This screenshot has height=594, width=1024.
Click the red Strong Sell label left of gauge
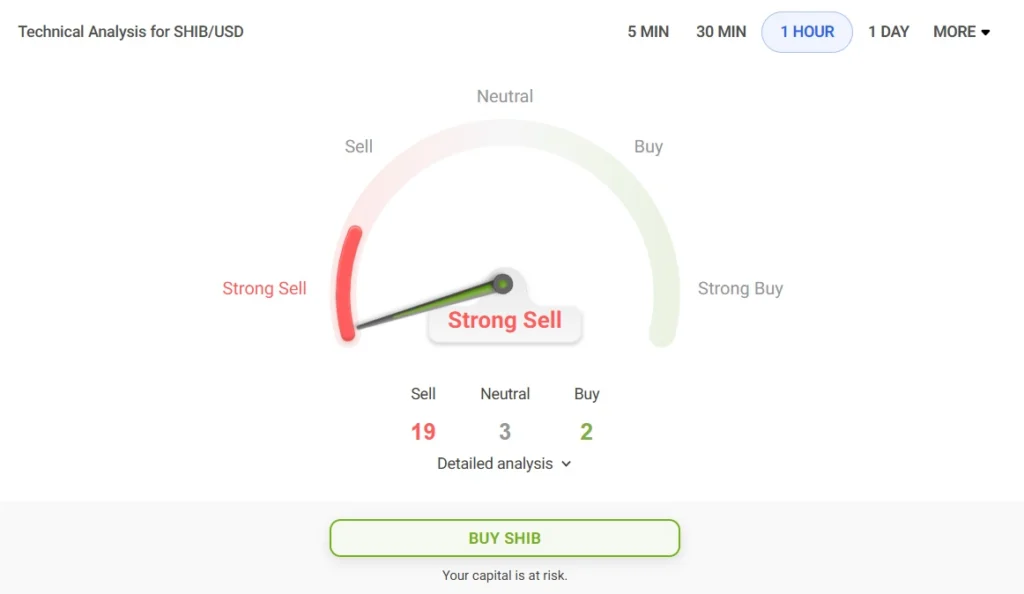click(x=264, y=289)
